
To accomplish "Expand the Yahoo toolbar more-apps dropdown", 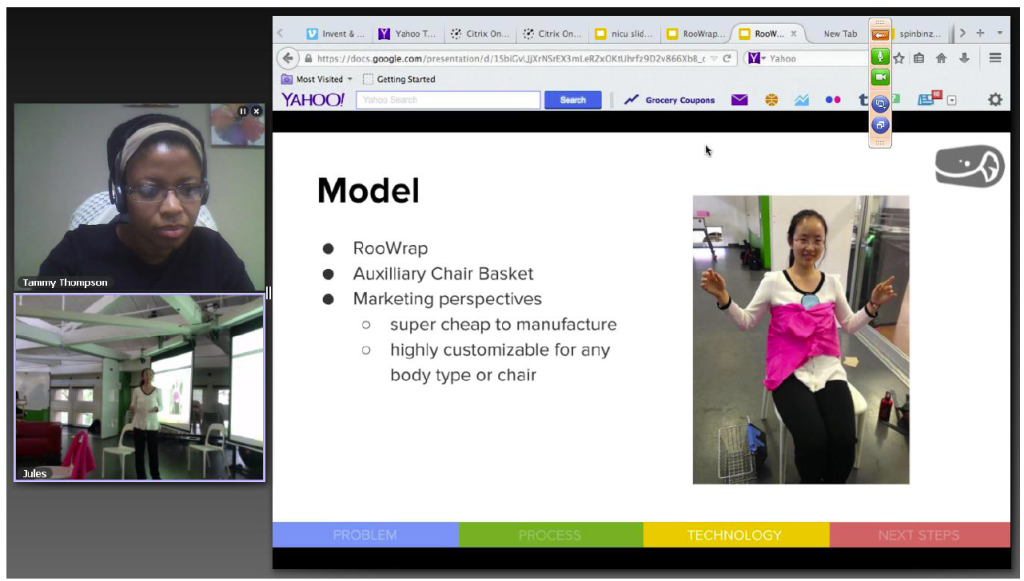I will pos(952,101).
